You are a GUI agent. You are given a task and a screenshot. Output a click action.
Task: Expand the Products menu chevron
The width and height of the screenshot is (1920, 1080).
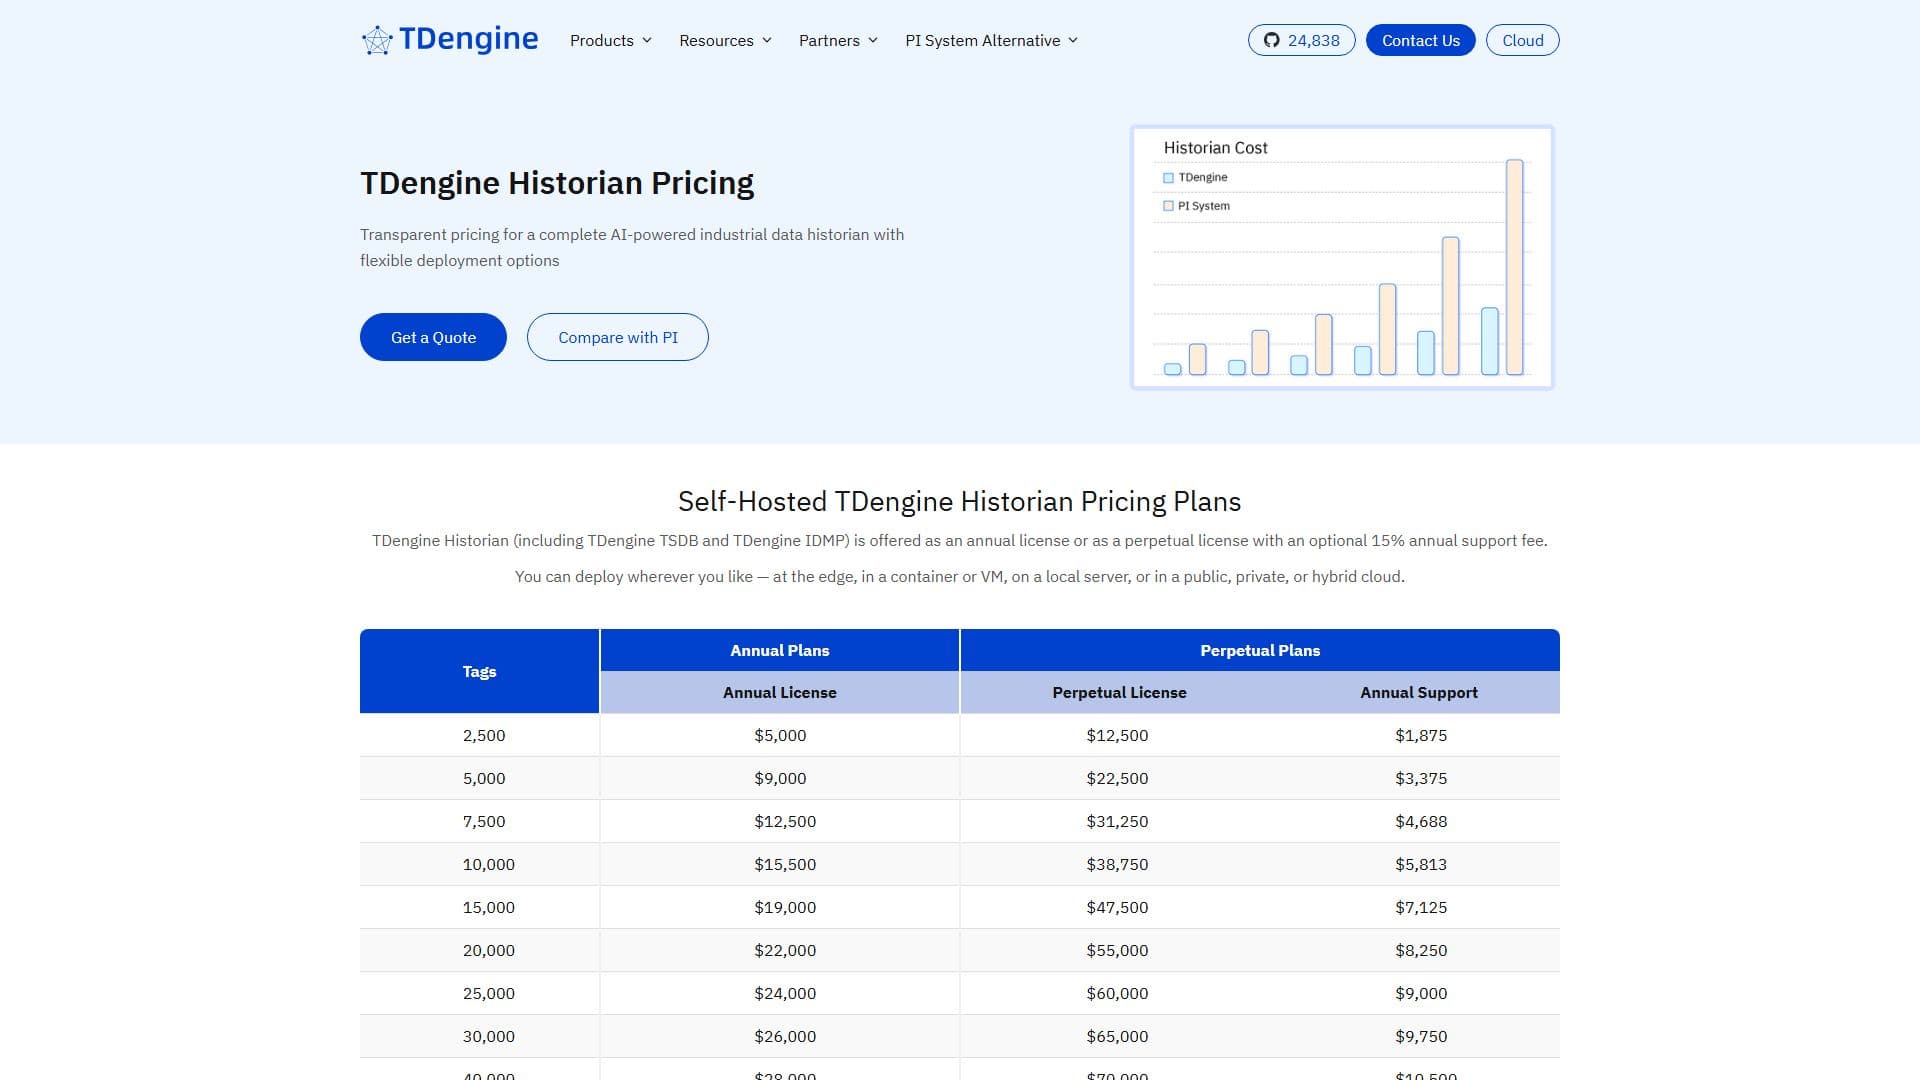tap(647, 40)
